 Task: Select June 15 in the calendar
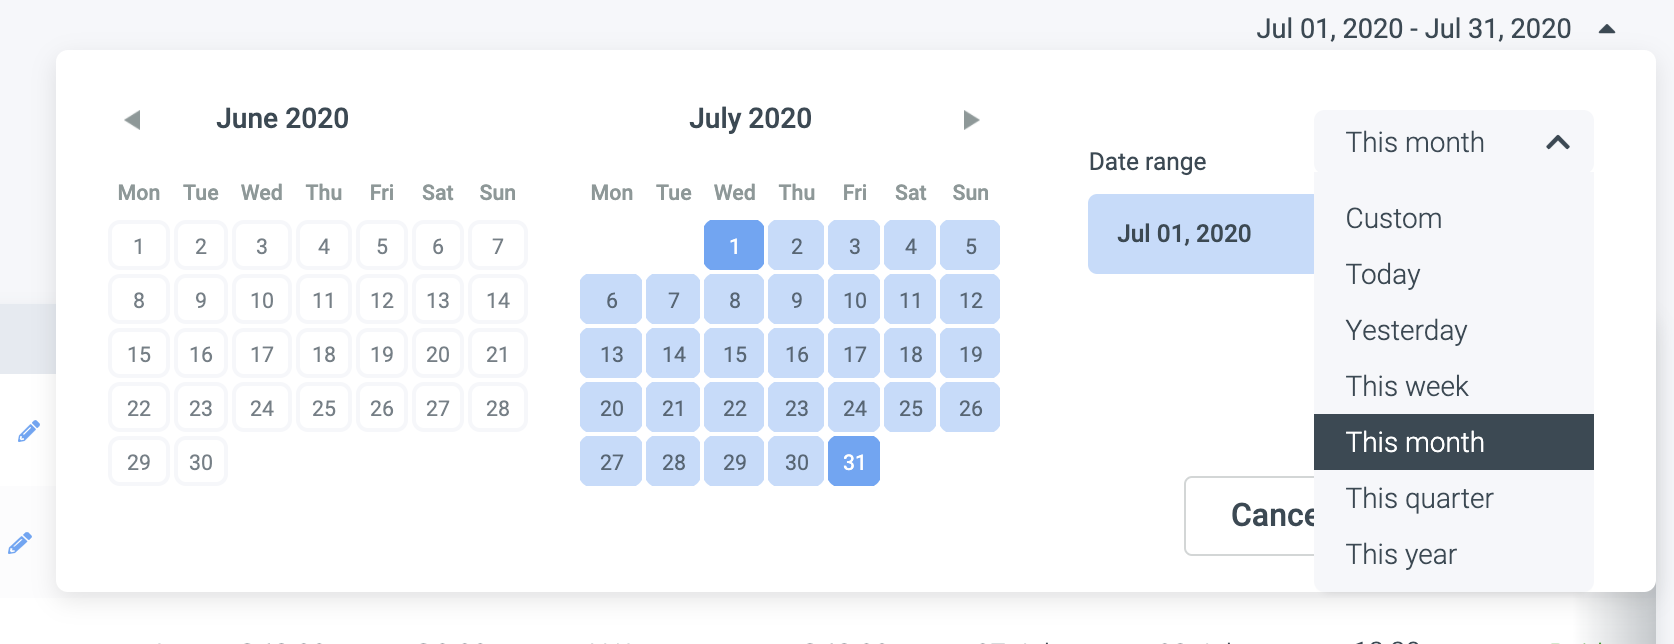[139, 354]
